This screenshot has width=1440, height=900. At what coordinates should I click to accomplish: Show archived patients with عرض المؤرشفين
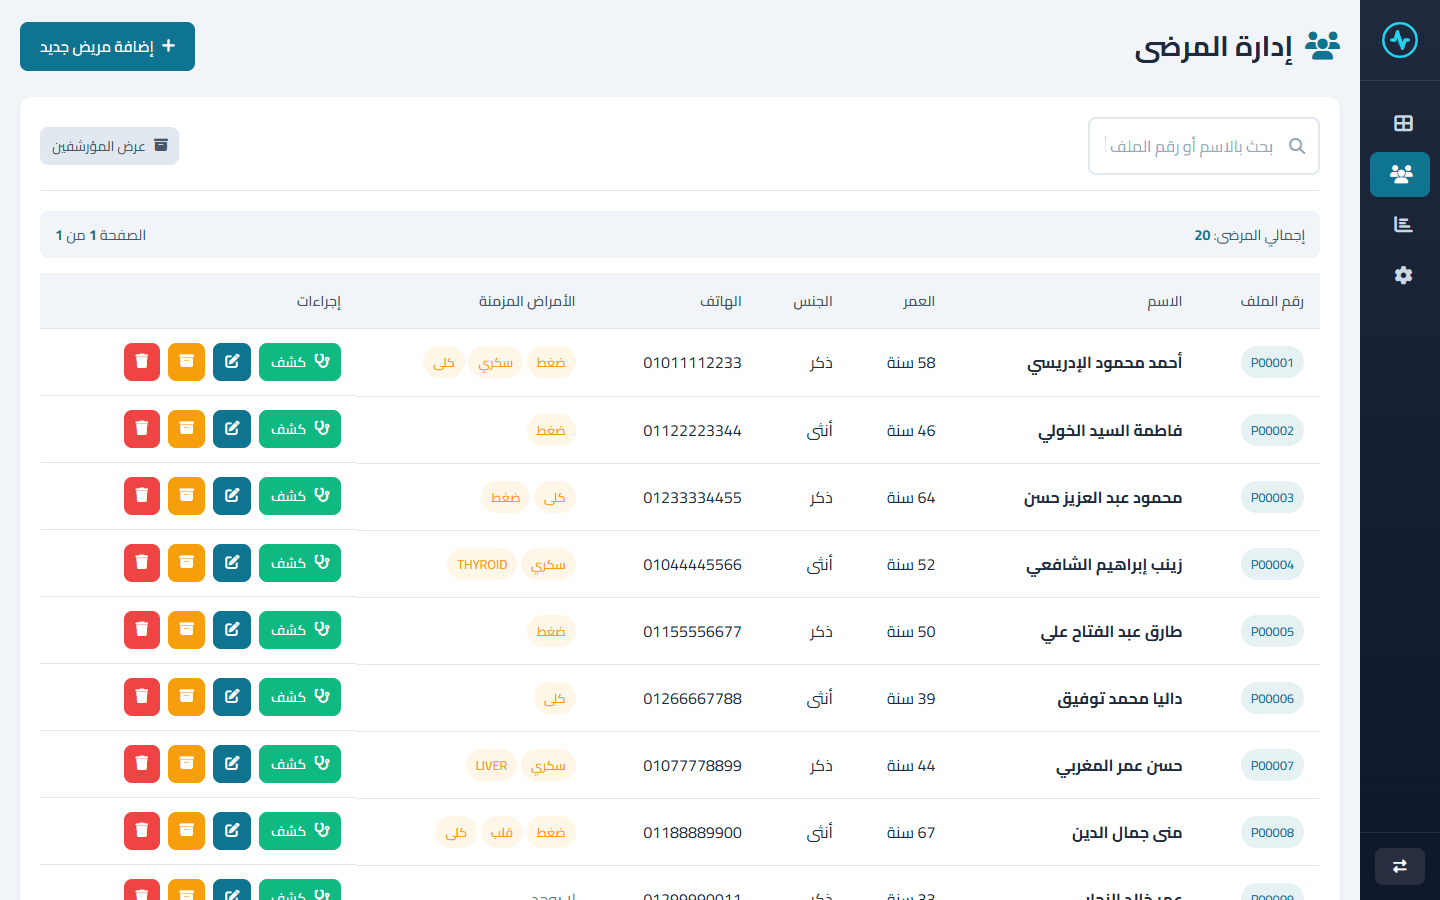(109, 146)
